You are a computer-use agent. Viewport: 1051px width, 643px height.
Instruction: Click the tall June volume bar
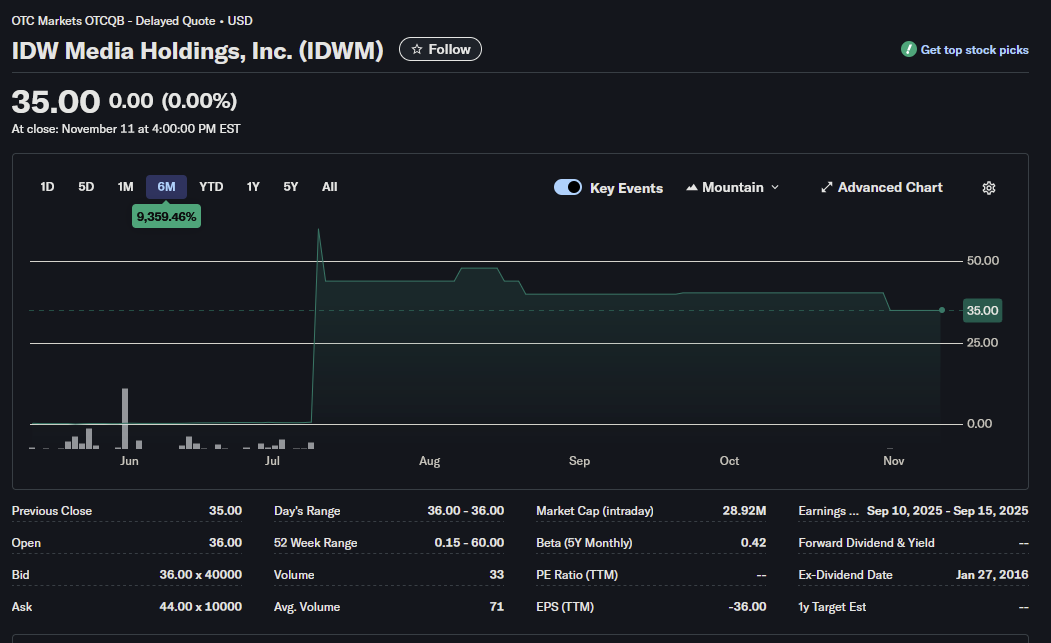(125, 418)
